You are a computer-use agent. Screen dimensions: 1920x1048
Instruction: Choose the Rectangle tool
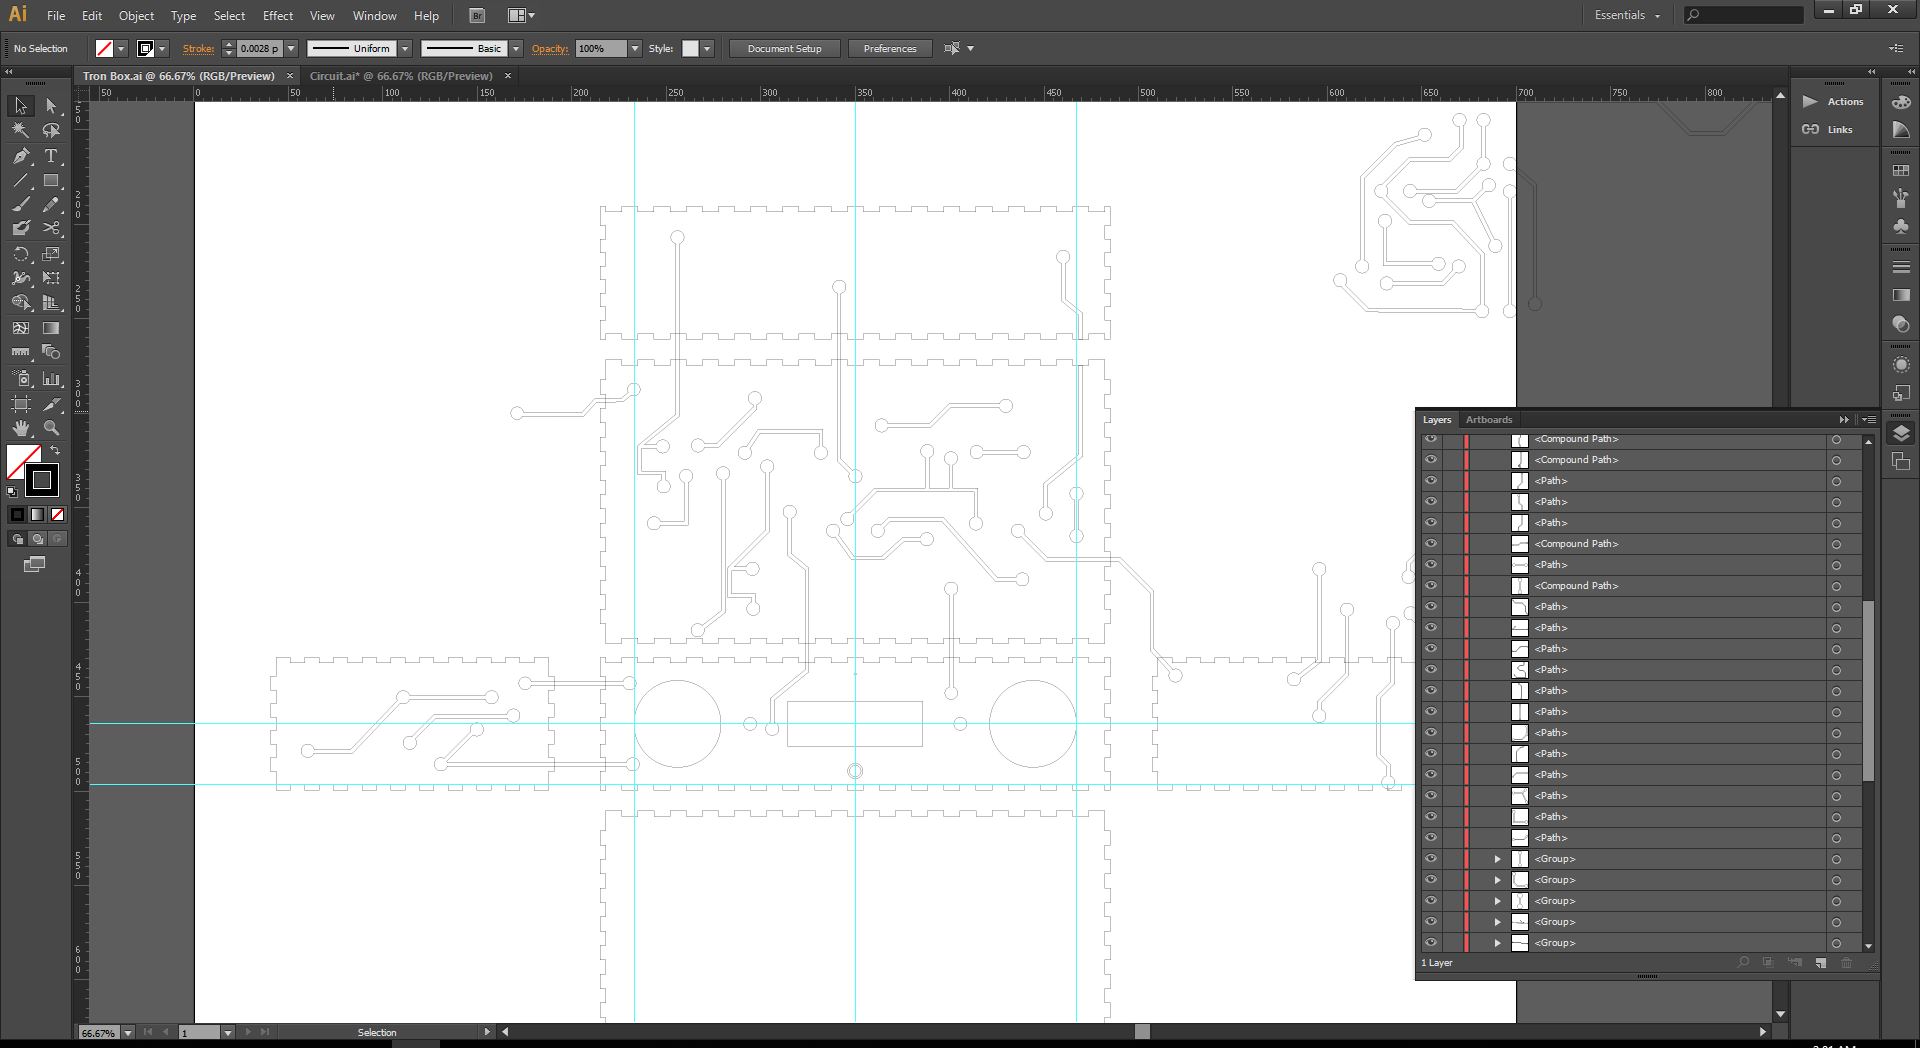tap(51, 181)
